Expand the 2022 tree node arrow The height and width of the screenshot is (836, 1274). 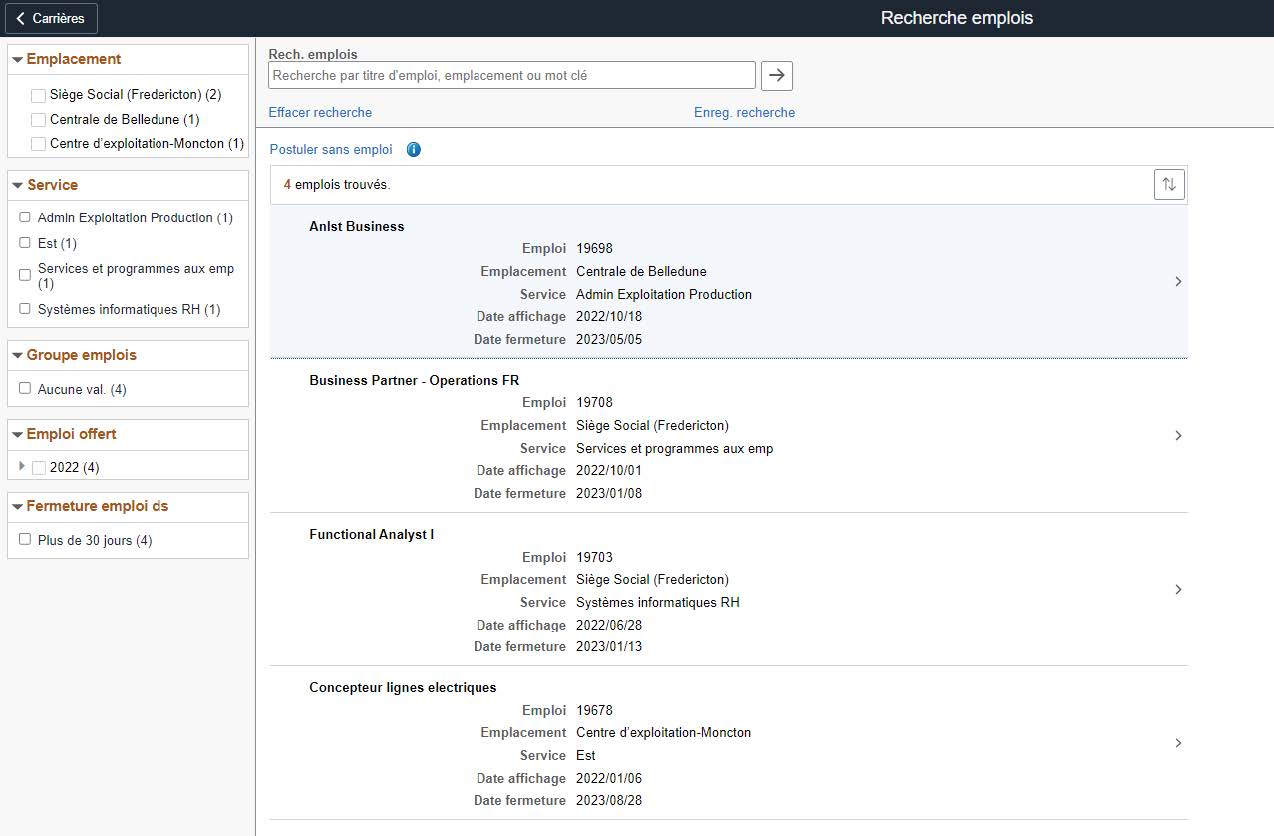(x=22, y=467)
